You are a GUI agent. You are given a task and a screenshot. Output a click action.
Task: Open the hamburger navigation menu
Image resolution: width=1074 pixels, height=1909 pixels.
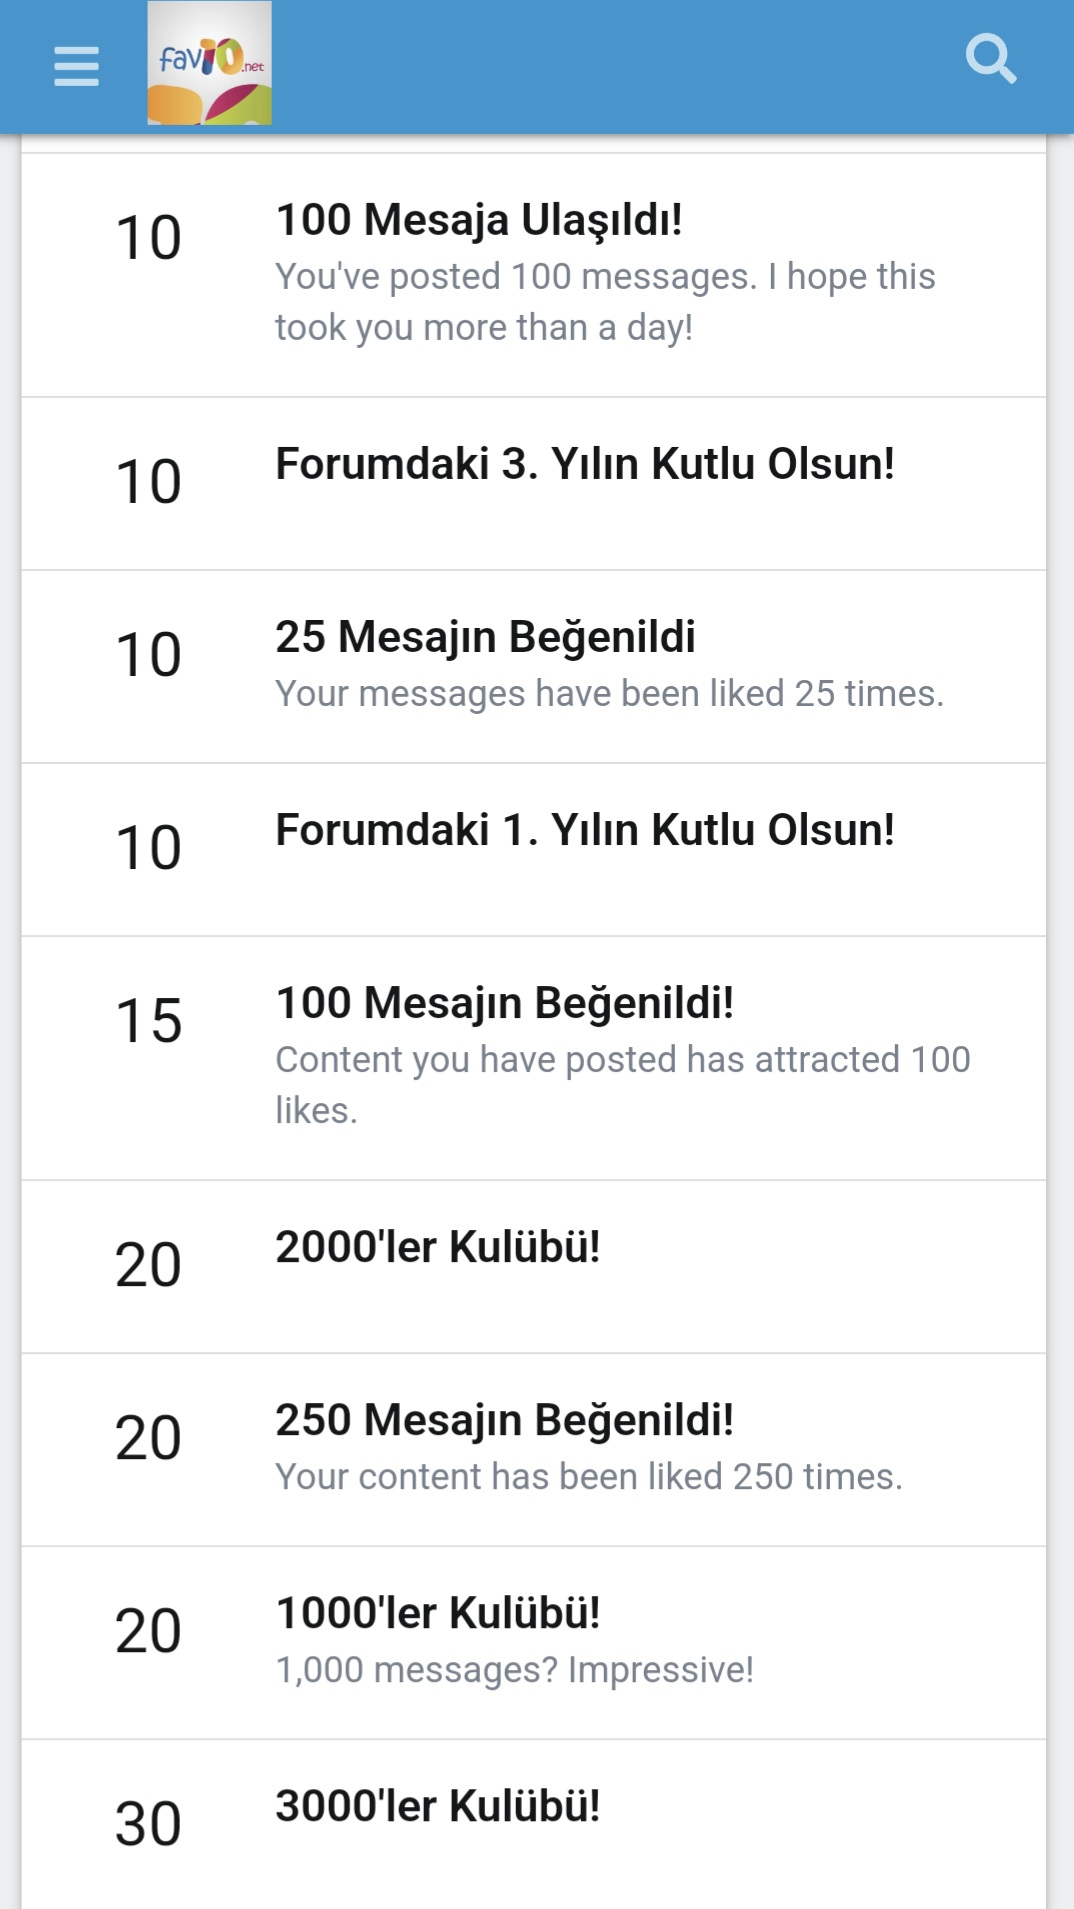76,66
